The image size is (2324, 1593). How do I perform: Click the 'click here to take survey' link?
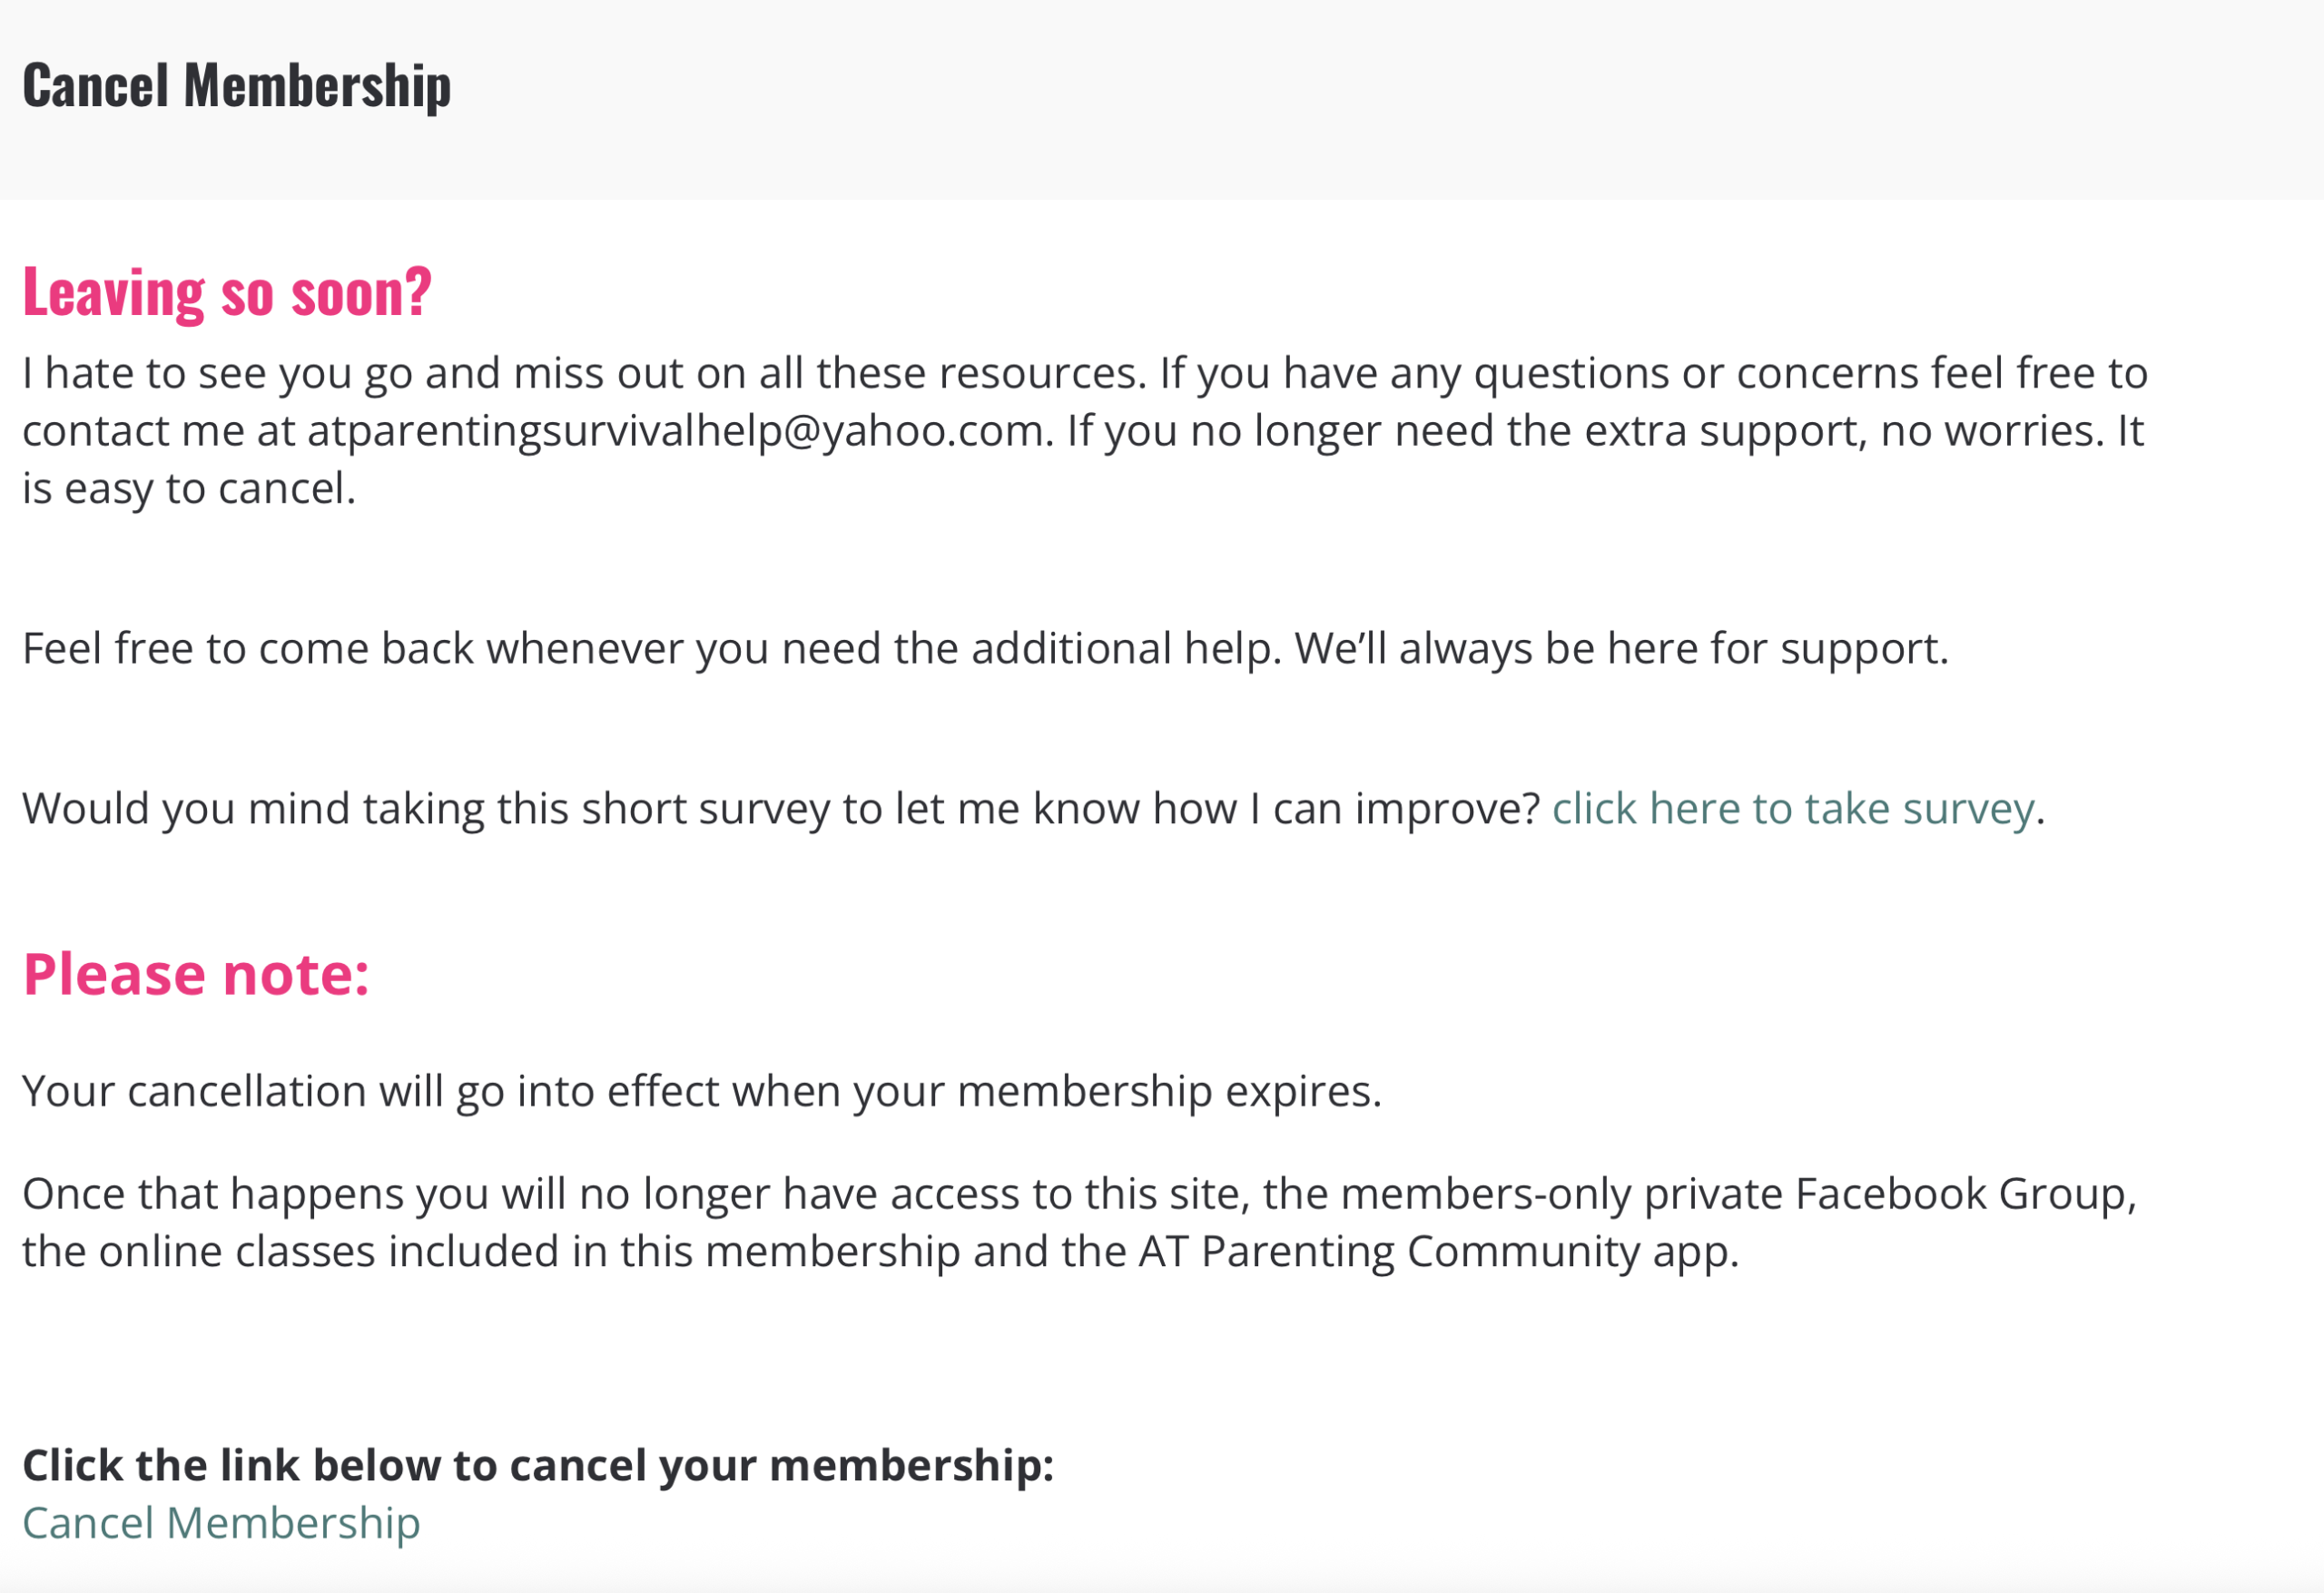click(x=1793, y=808)
